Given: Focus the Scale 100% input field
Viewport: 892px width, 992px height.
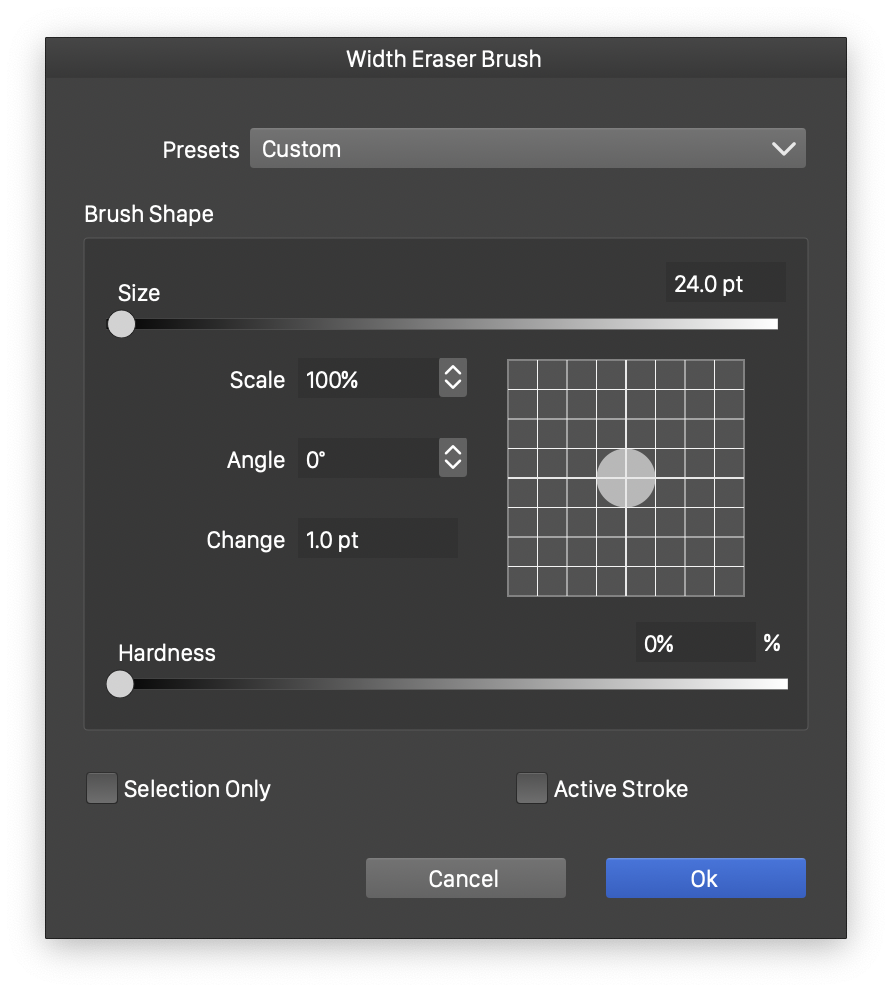Looking at the screenshot, I should pos(367,380).
